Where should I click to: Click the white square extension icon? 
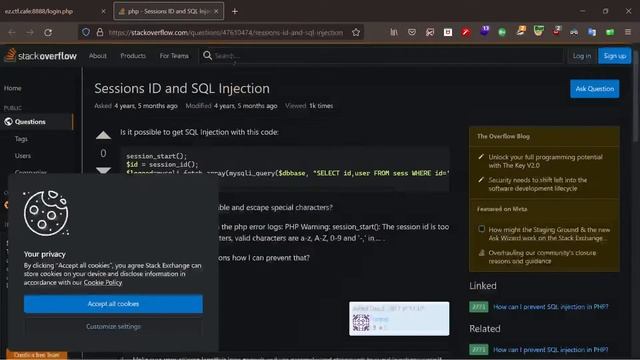[x=448, y=32]
